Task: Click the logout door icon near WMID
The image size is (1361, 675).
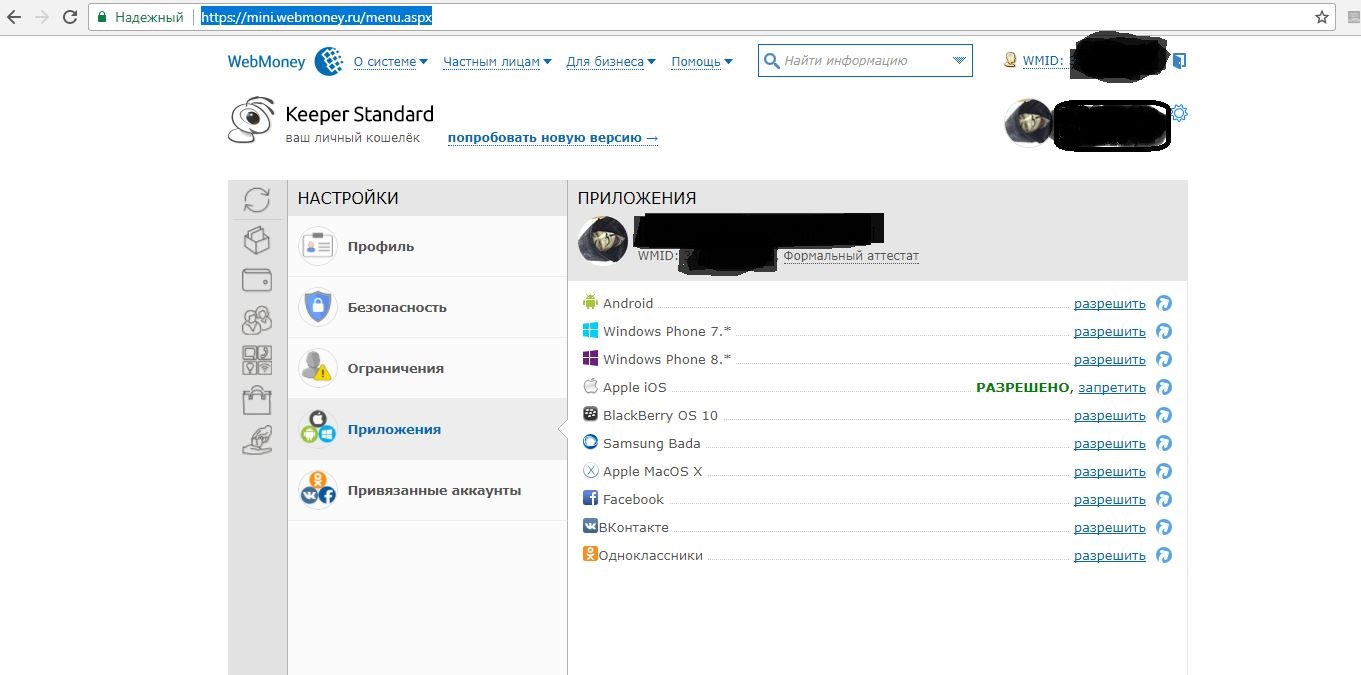Action: (1179, 61)
